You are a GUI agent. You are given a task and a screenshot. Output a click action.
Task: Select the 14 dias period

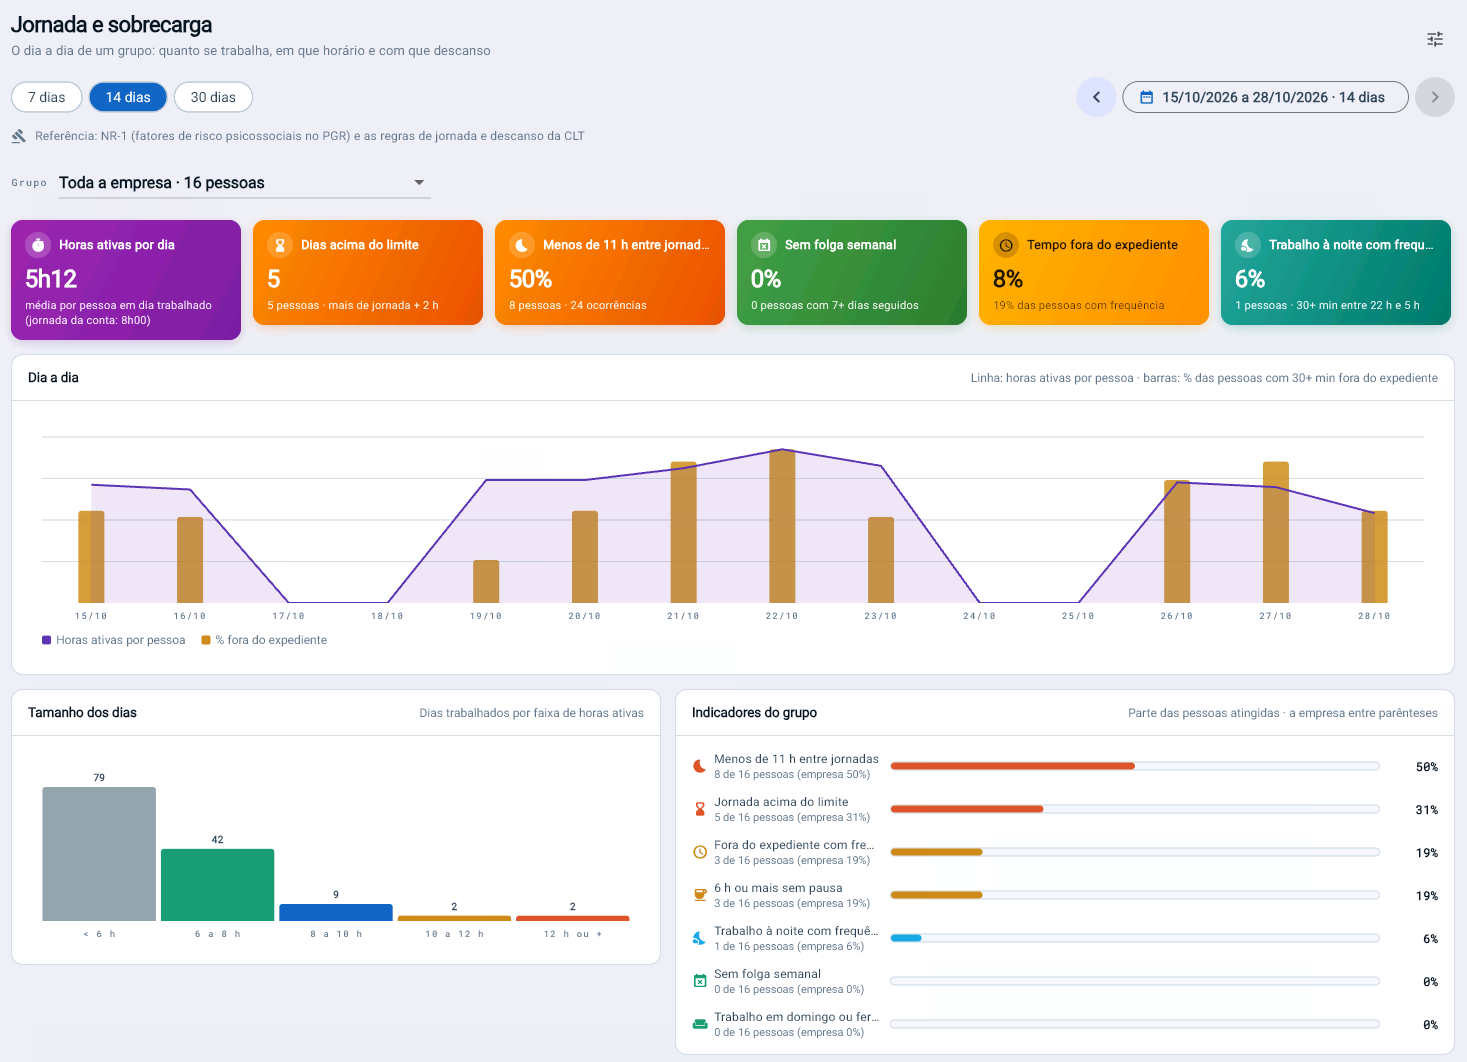128,97
